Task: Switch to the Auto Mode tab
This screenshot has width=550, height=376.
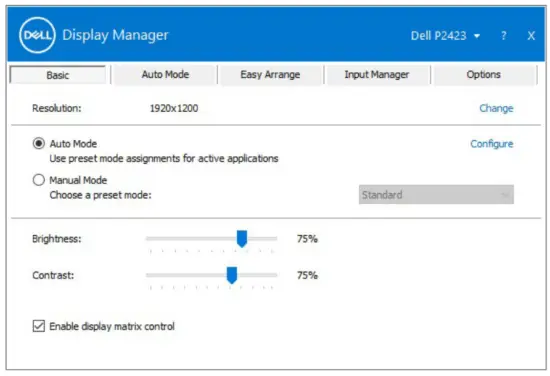Action: coord(165,74)
